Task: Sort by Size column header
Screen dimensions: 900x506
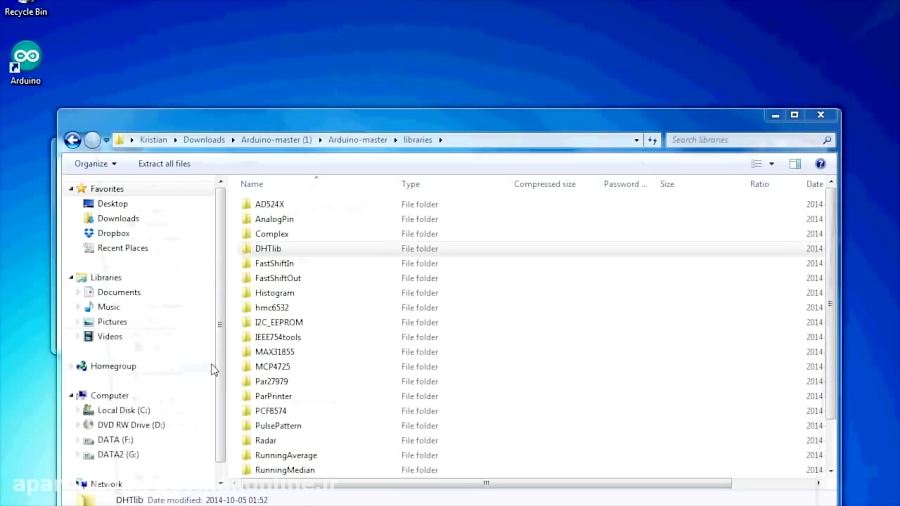Action: [667, 184]
